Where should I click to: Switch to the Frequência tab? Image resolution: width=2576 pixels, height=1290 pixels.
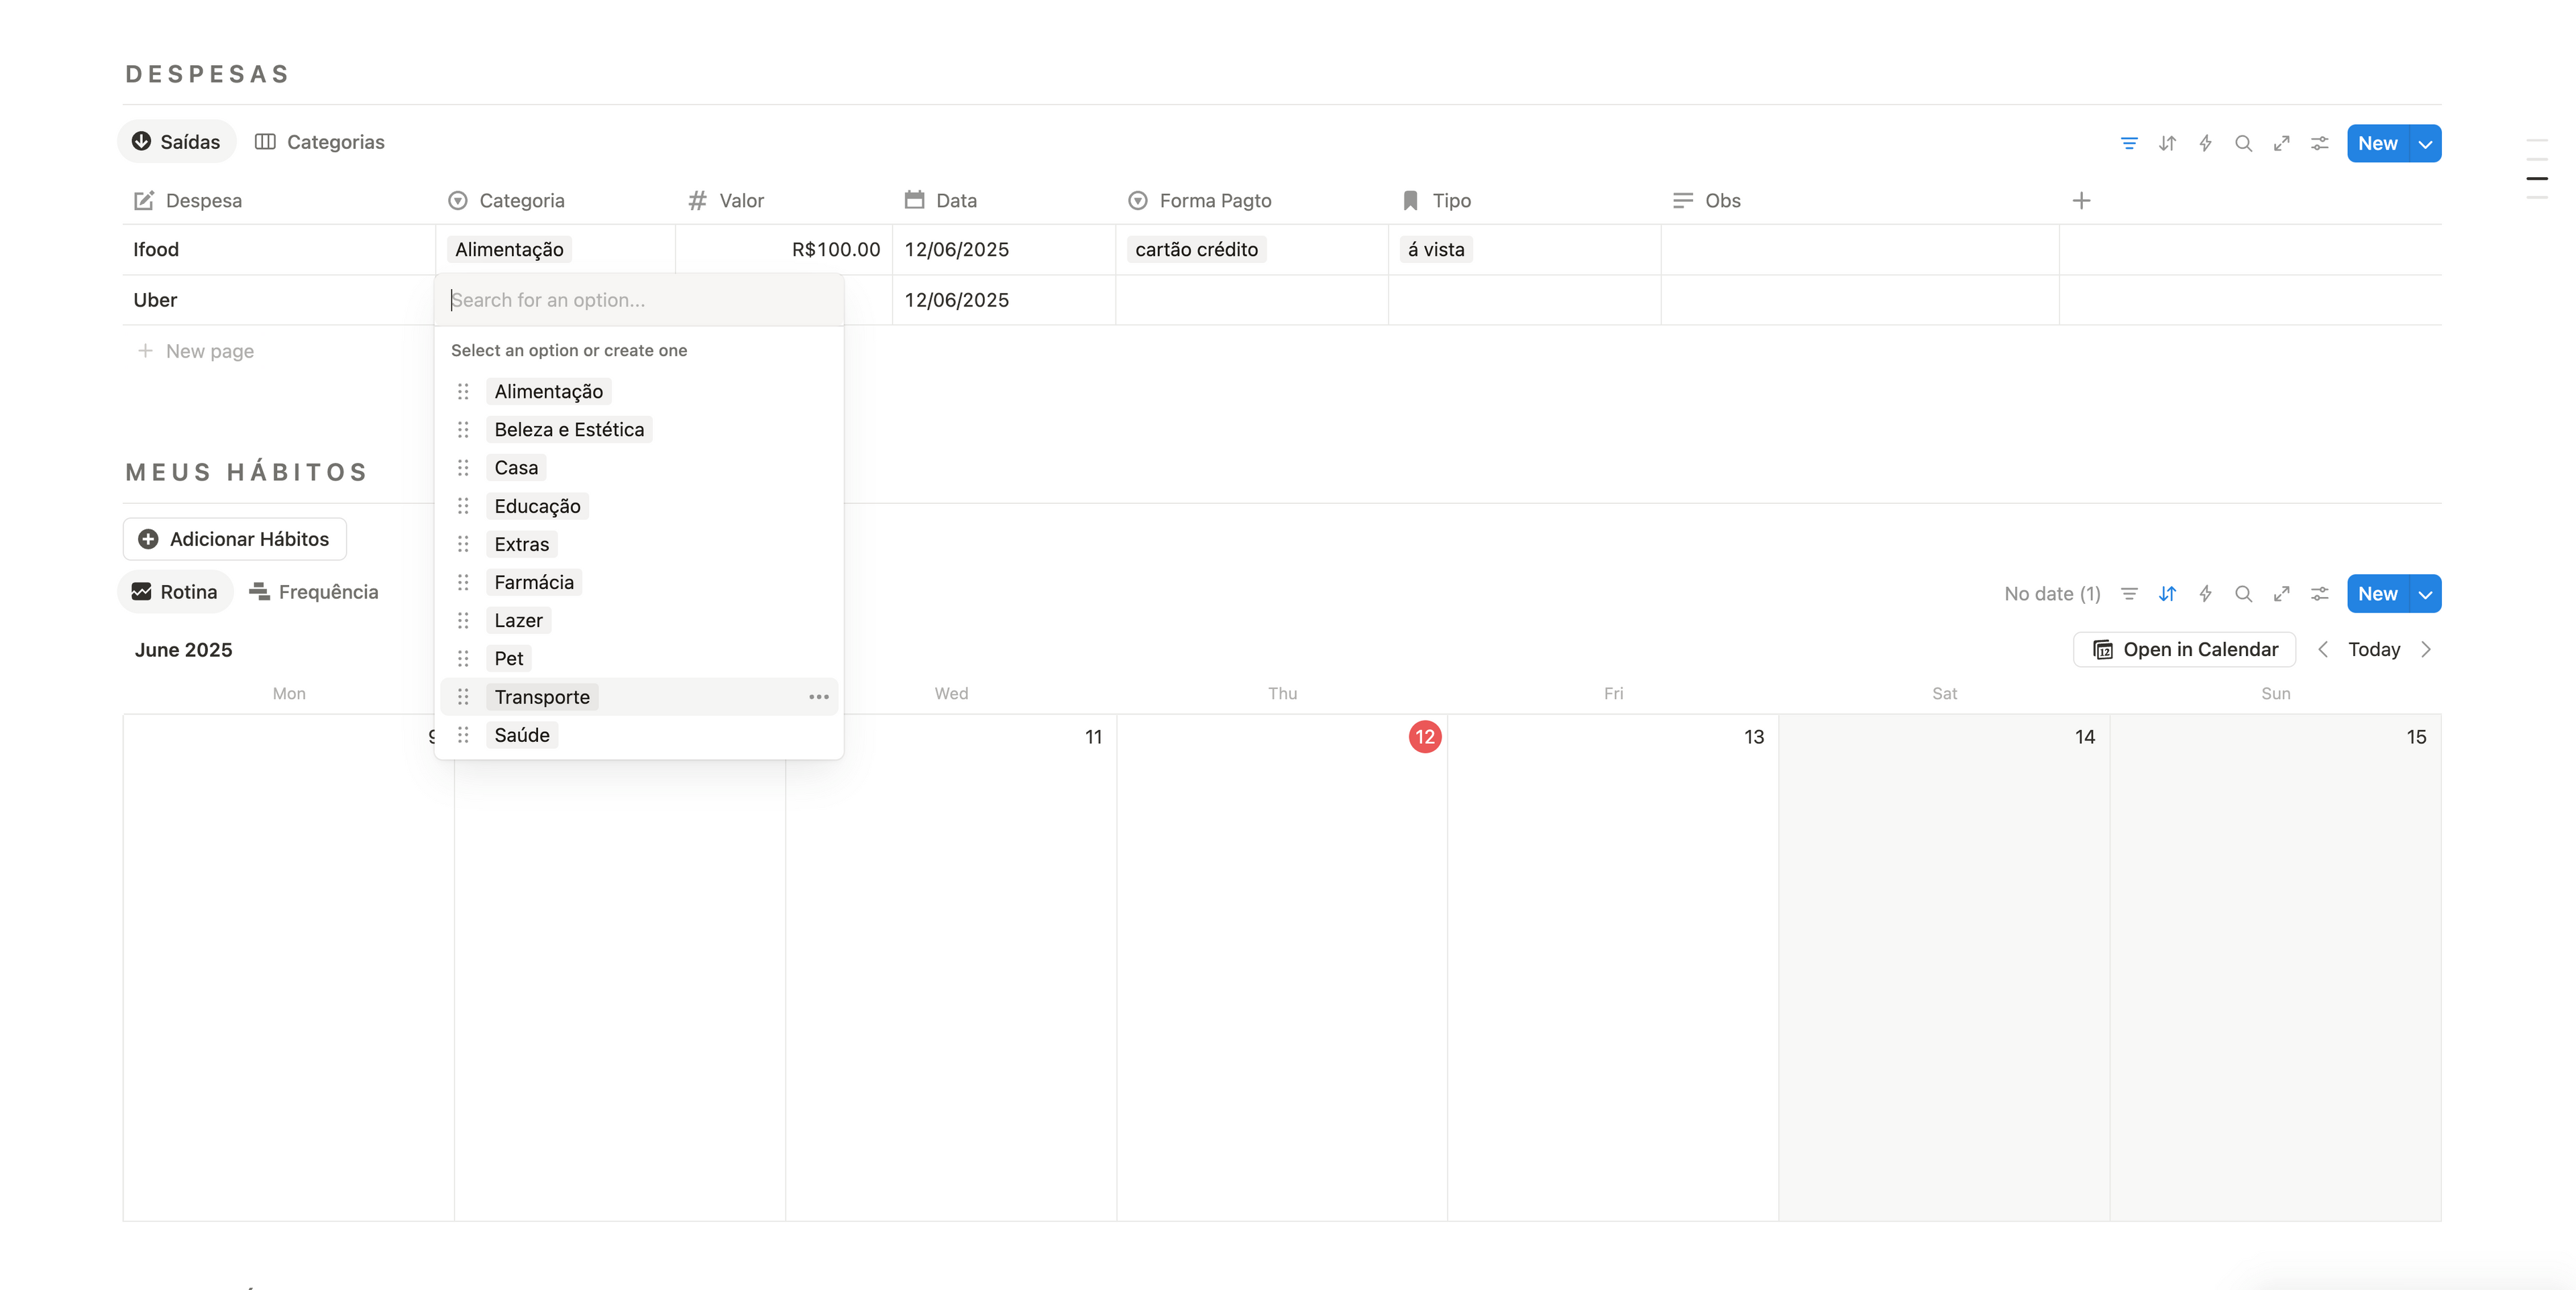[314, 592]
